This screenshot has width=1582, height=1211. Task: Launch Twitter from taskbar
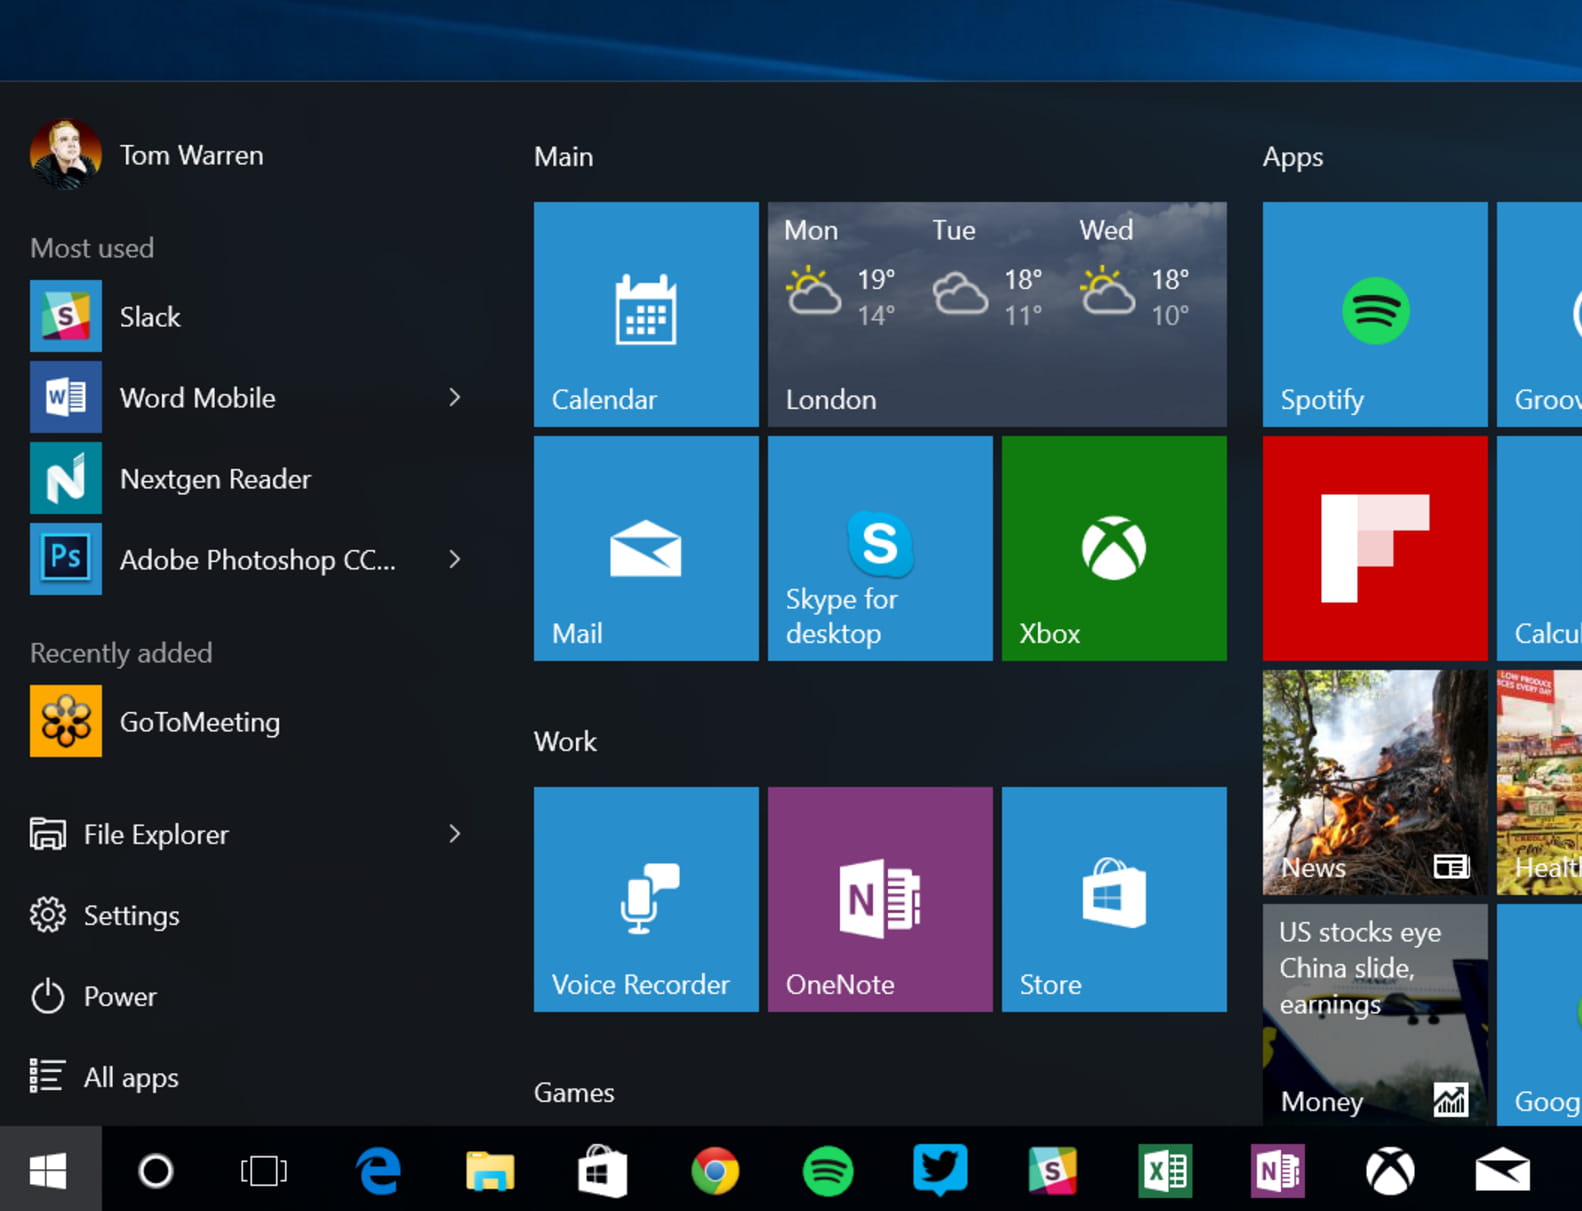940,1169
